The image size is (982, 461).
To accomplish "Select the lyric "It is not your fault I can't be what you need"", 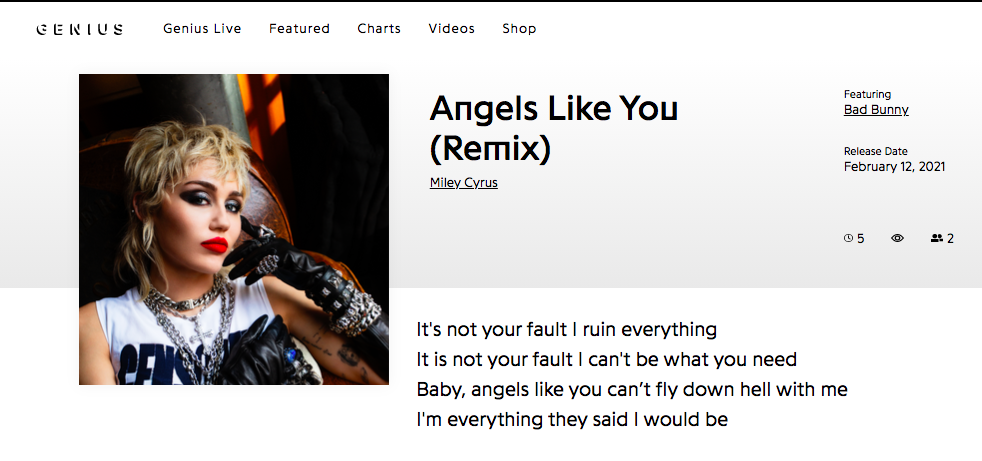I will 607,360.
